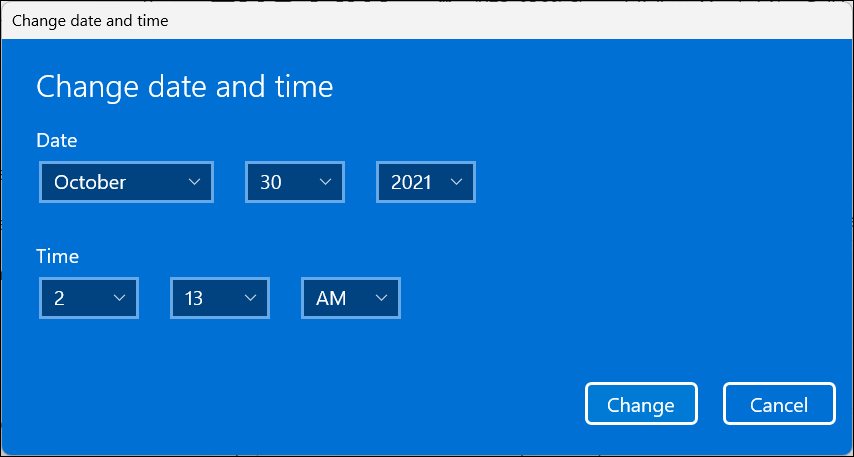This screenshot has width=854, height=457.
Task: Click the chevron arrow beside year 2021
Action: [x=456, y=182]
